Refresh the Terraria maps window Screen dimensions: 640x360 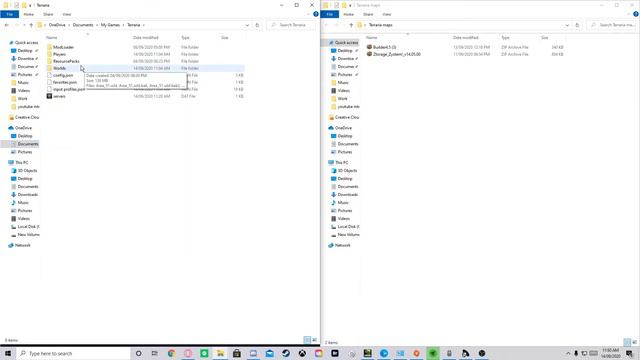click(577, 25)
